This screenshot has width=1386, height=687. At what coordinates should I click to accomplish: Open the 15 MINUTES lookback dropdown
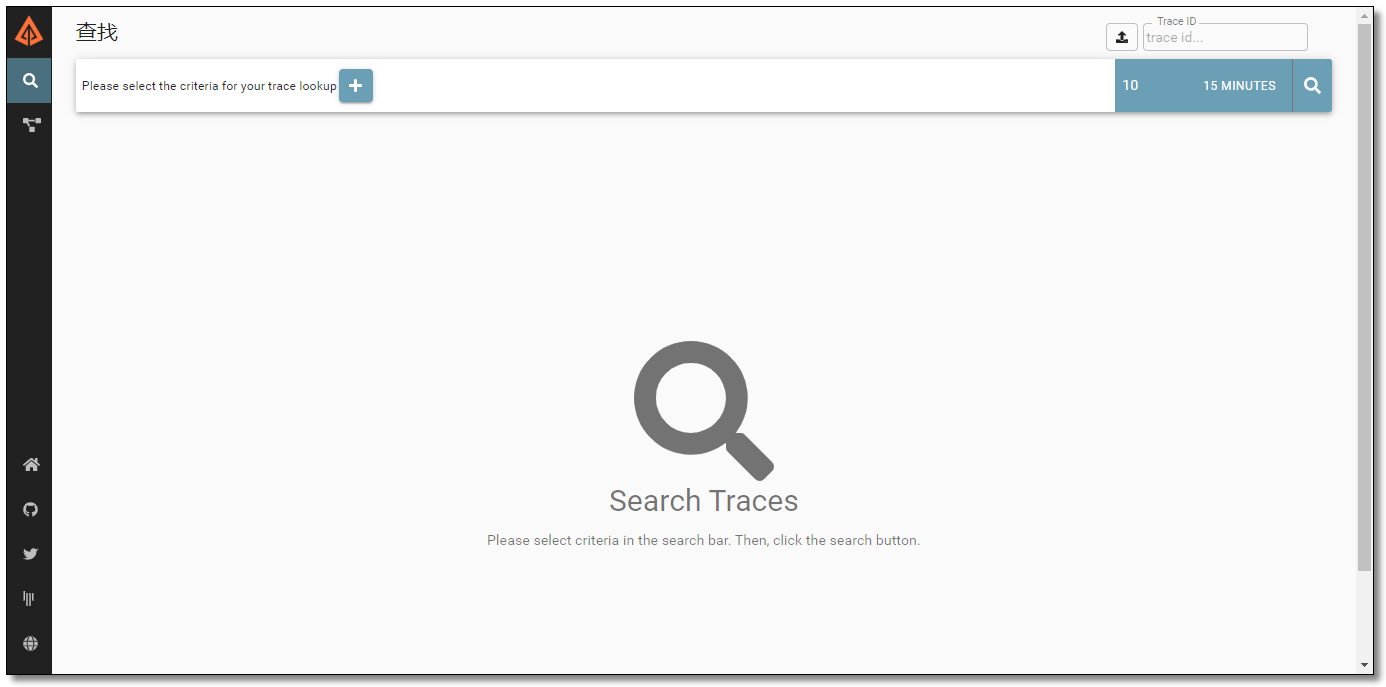[1239, 86]
